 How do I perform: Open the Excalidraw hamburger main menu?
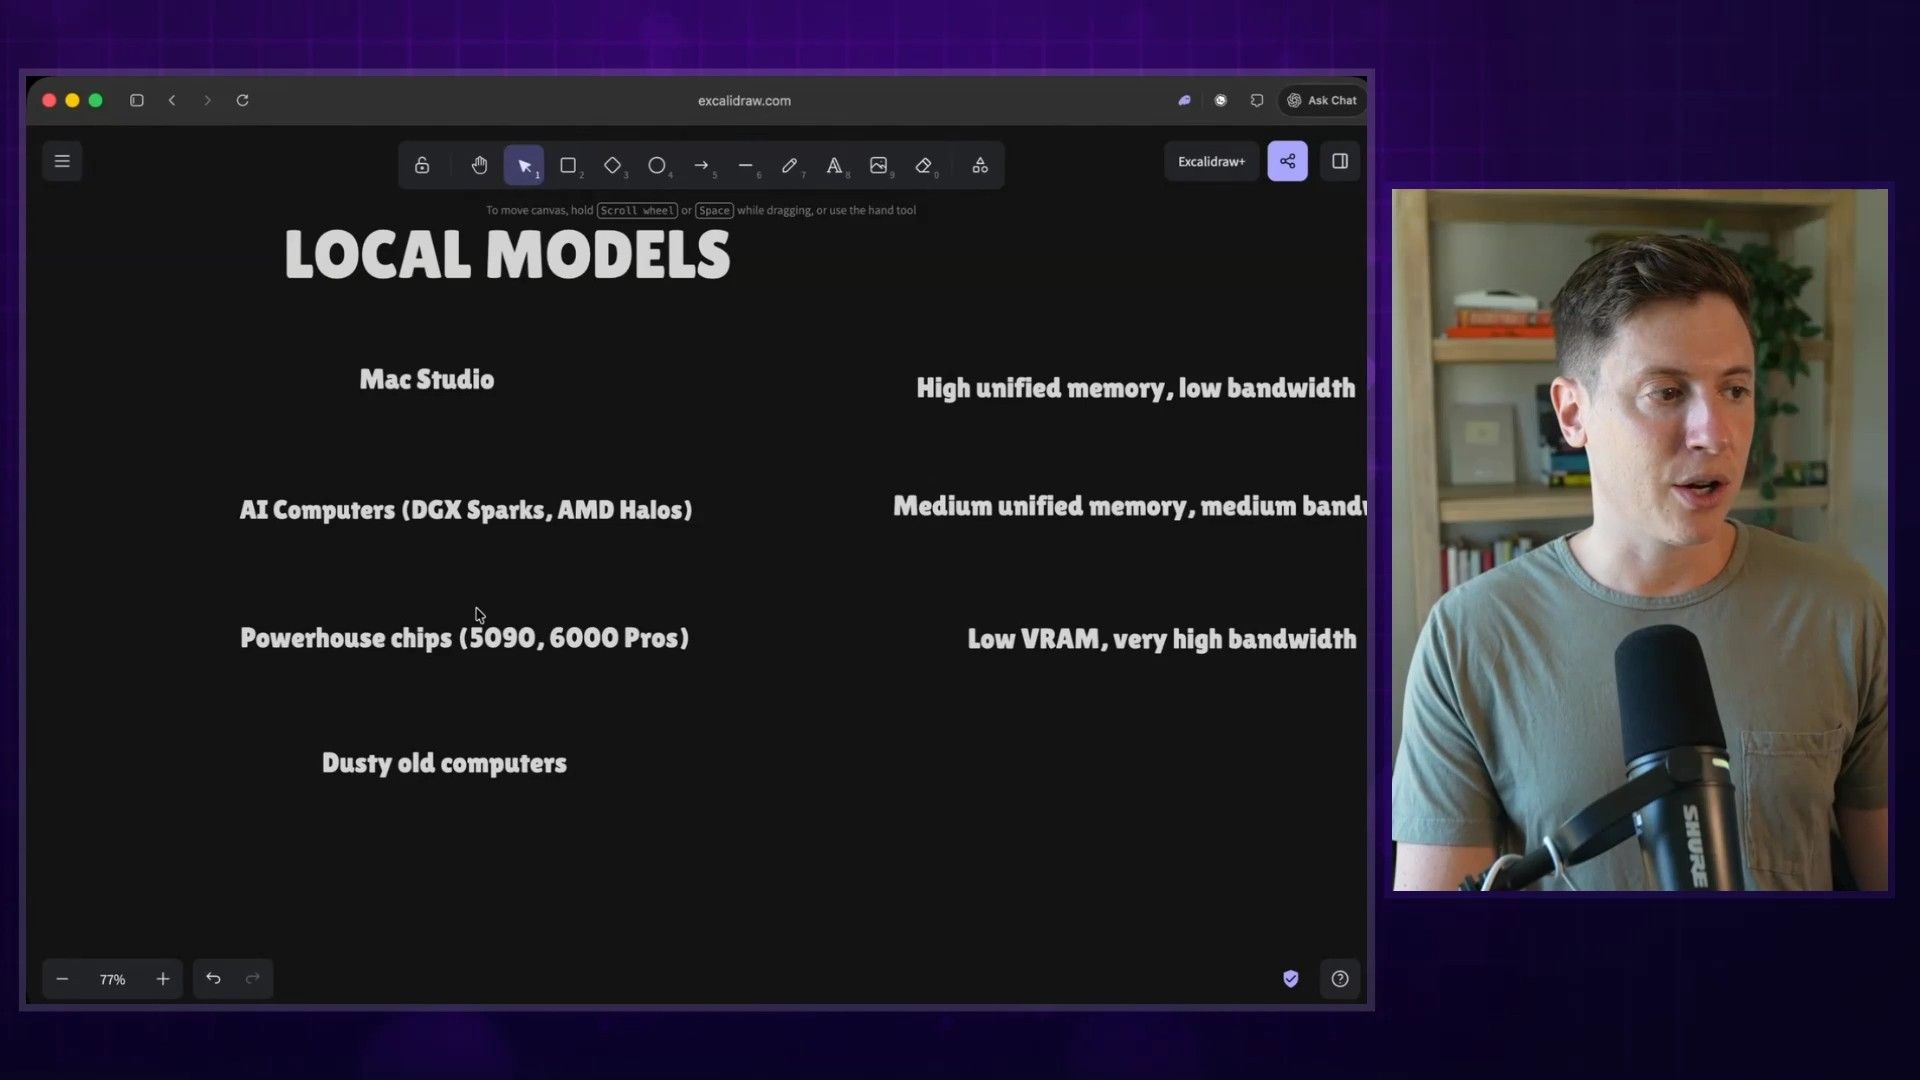coord(62,161)
